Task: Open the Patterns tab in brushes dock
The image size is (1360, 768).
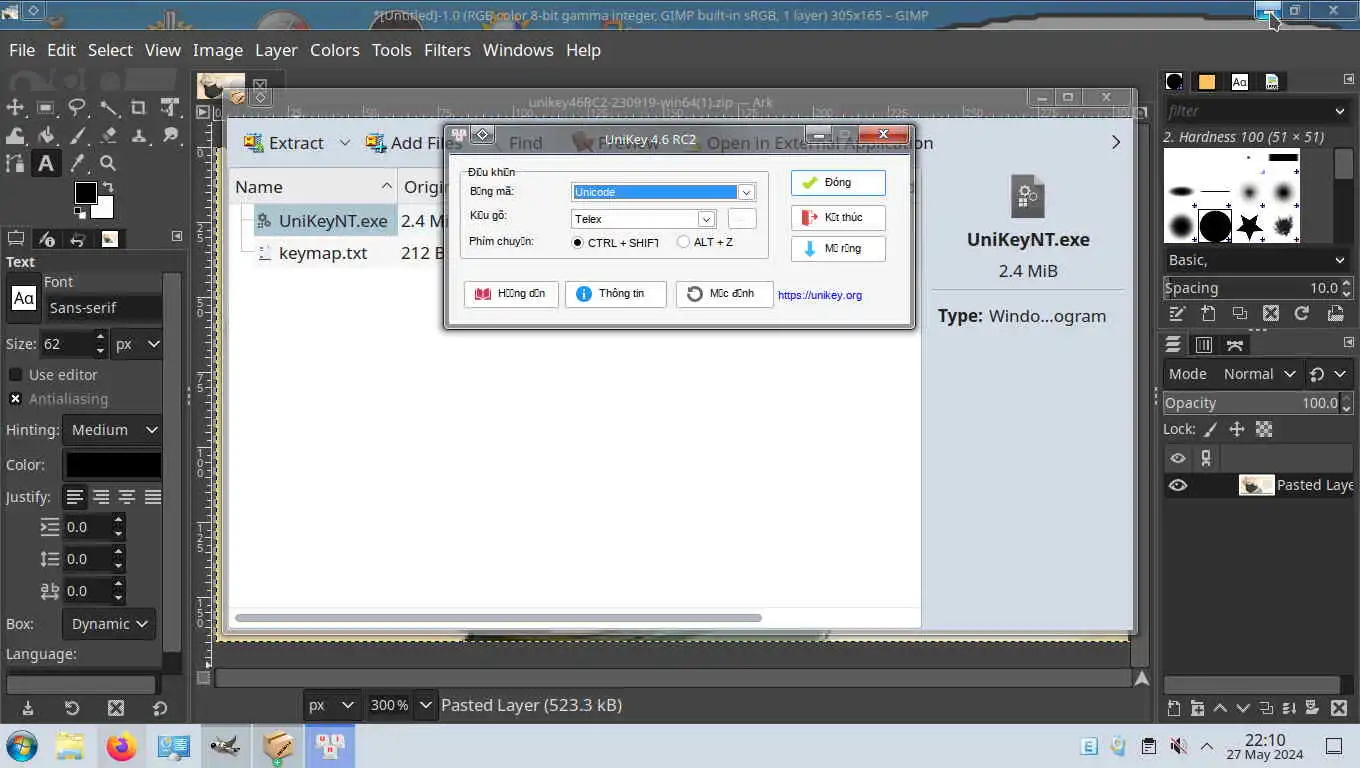Action: click(x=1207, y=82)
